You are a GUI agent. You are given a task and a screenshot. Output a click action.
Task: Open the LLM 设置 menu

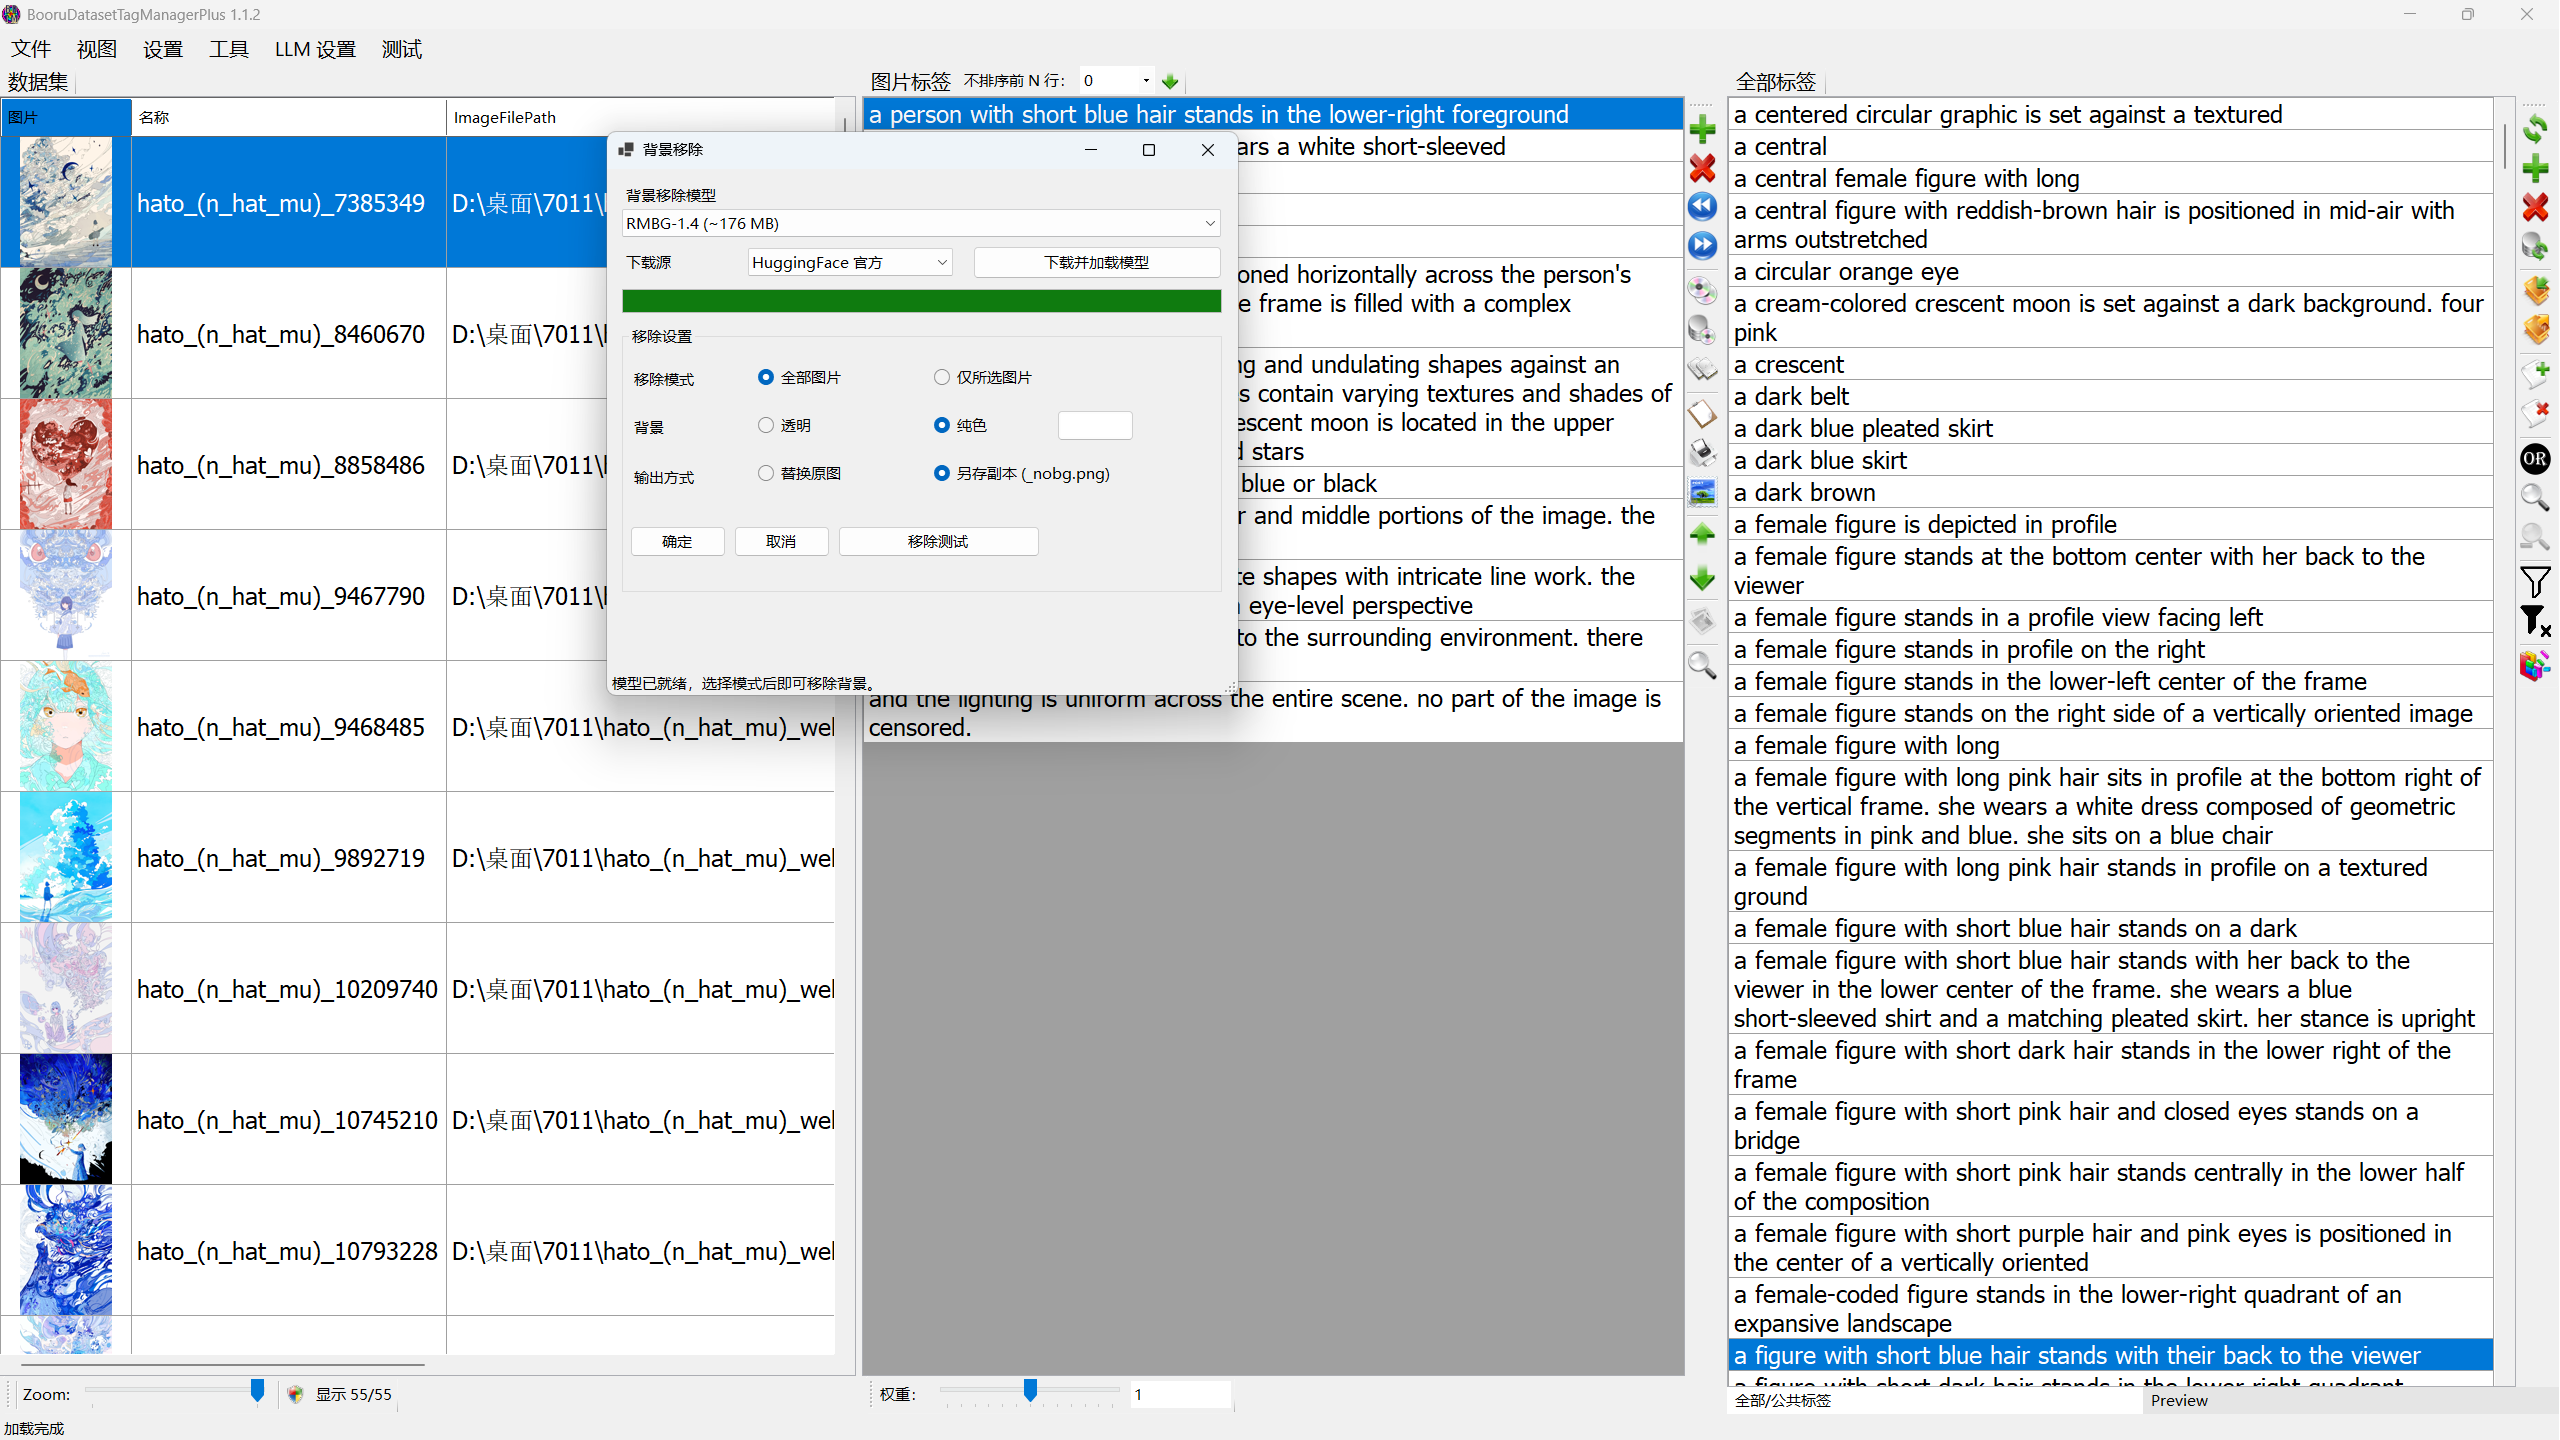[x=315, y=49]
